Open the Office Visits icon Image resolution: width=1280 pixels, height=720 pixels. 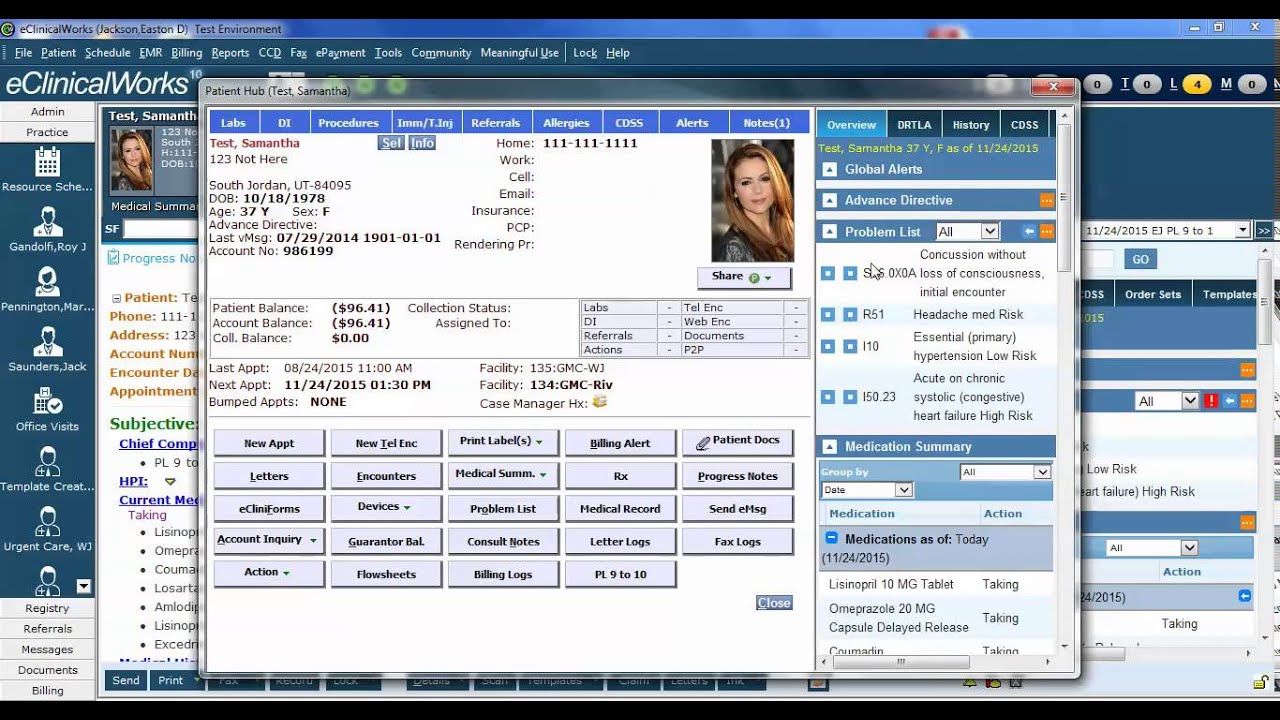click(x=47, y=402)
